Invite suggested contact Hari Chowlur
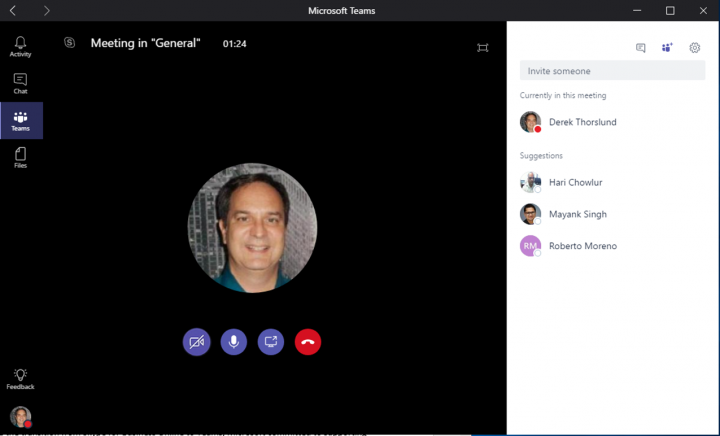Viewport: 720px width, 436px height. (575, 183)
